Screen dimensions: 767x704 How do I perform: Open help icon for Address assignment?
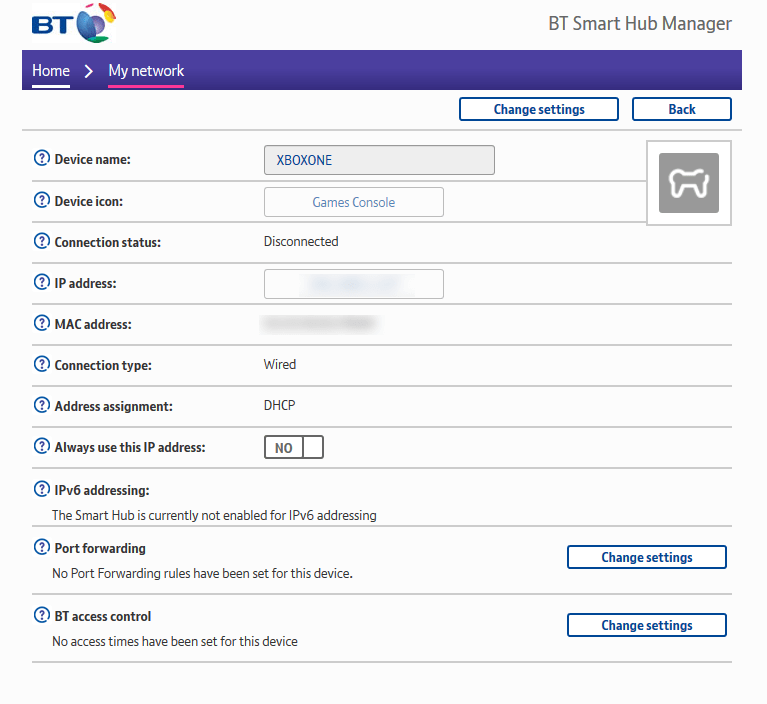[42, 405]
